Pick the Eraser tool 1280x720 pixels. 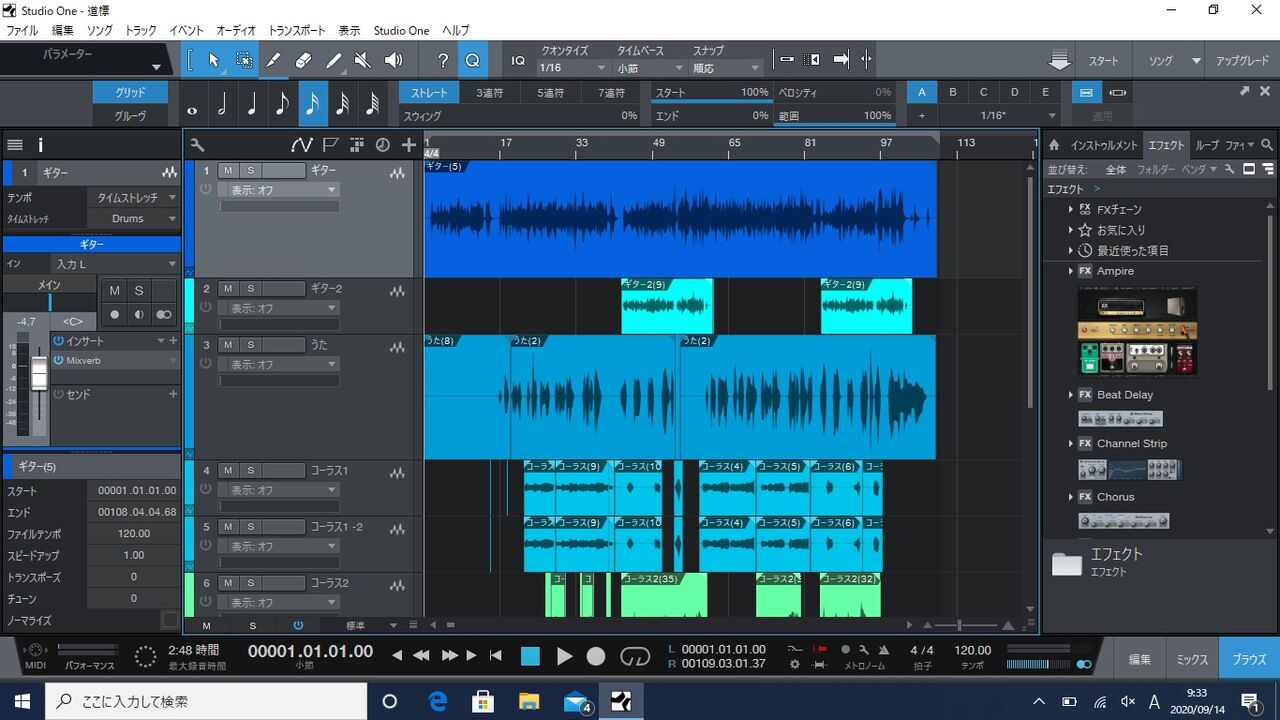pyautogui.click(x=304, y=60)
